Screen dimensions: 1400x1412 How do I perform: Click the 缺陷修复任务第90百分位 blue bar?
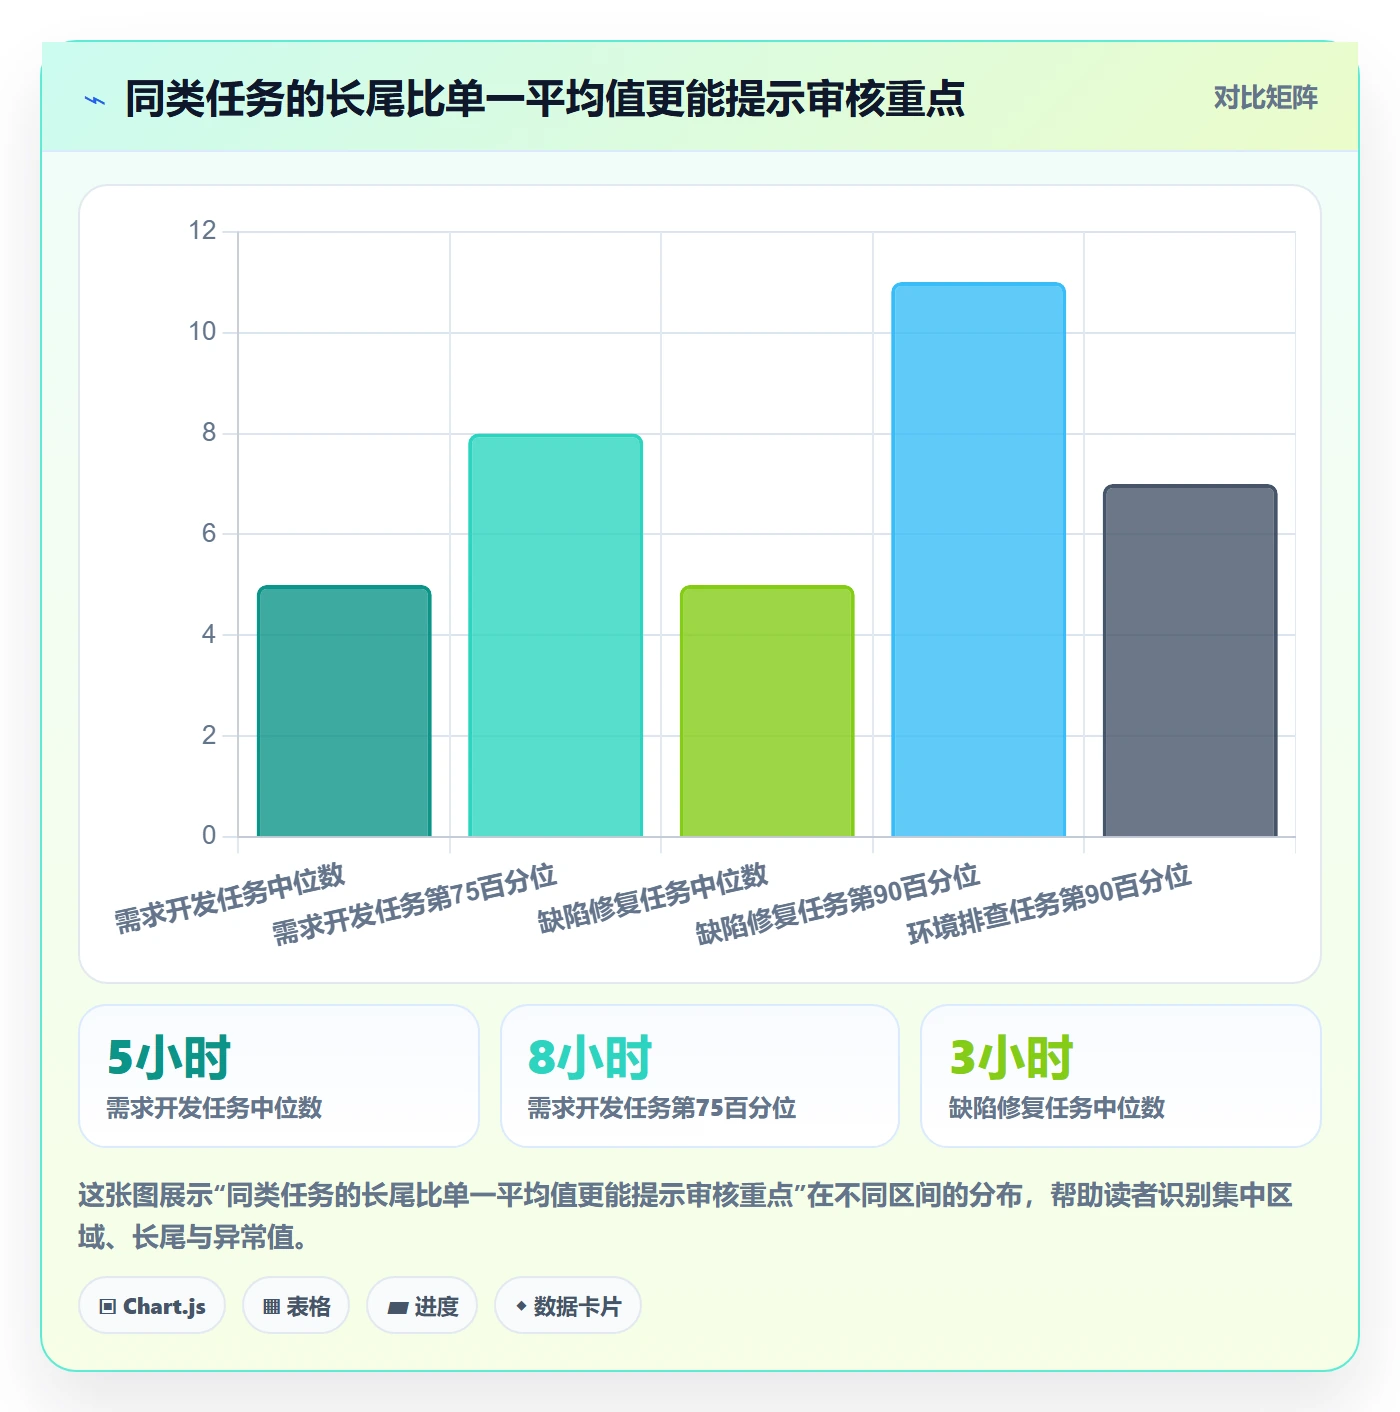tap(978, 560)
